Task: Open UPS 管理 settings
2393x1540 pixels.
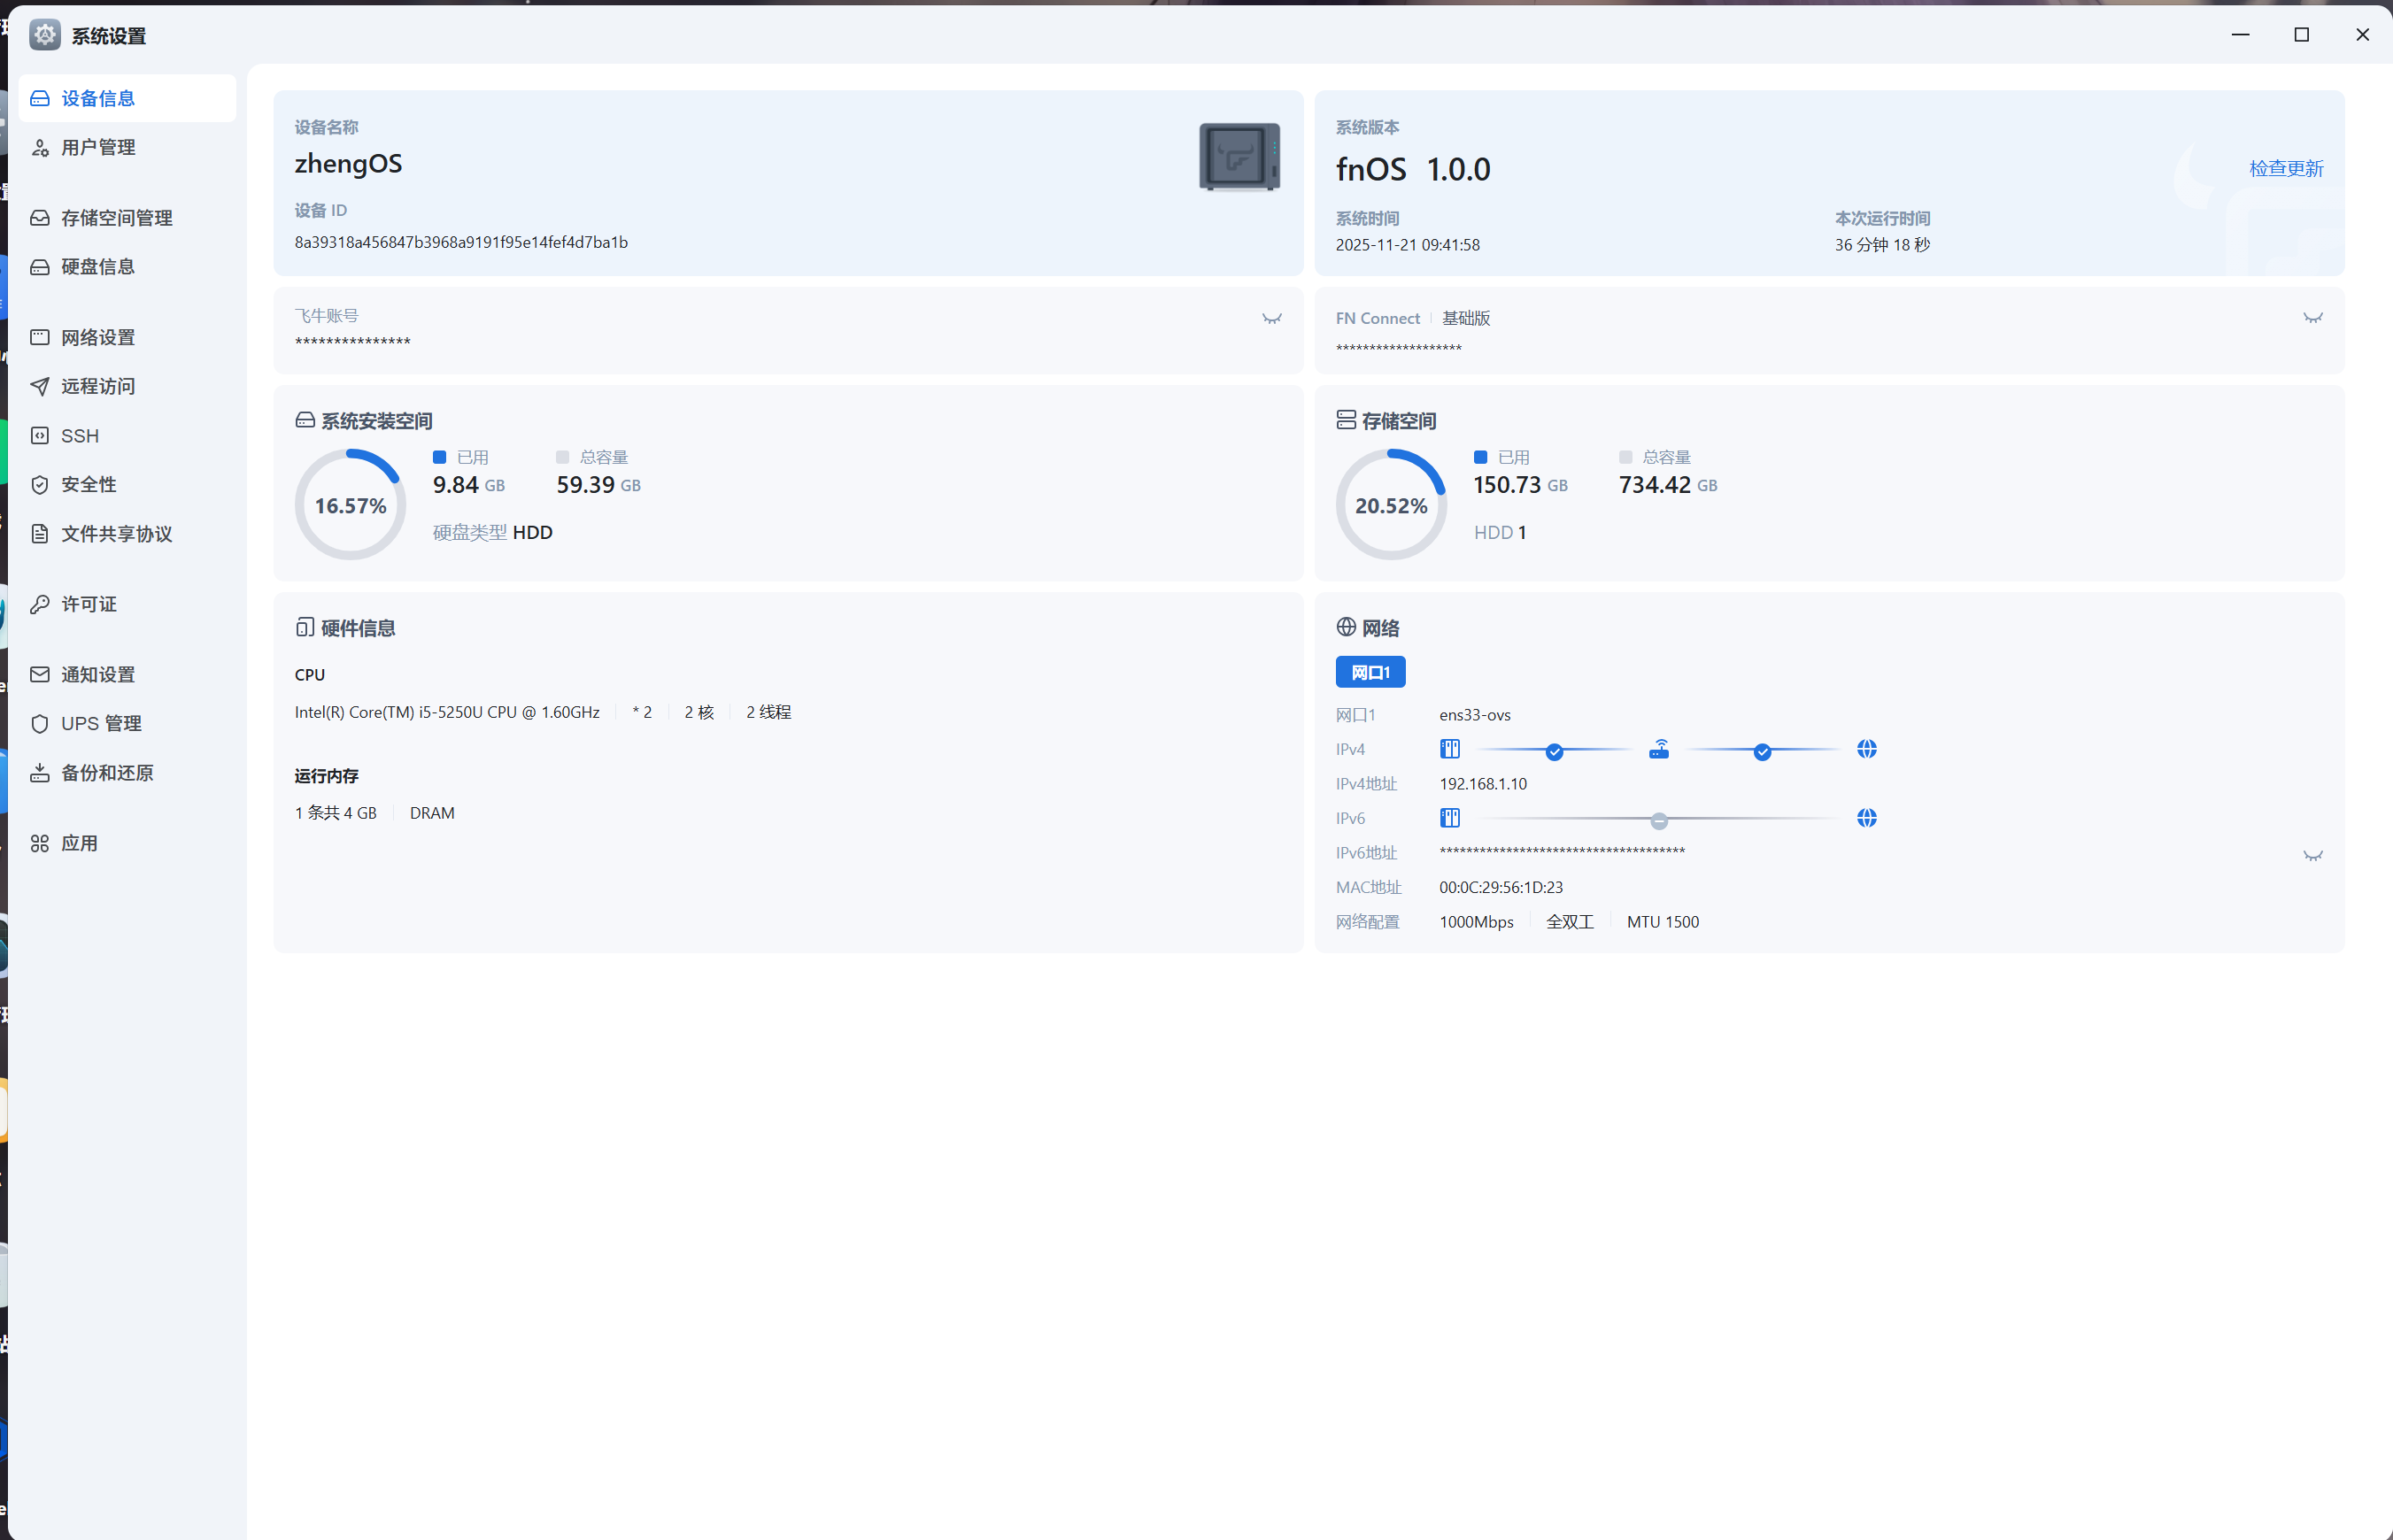Action: (101, 723)
